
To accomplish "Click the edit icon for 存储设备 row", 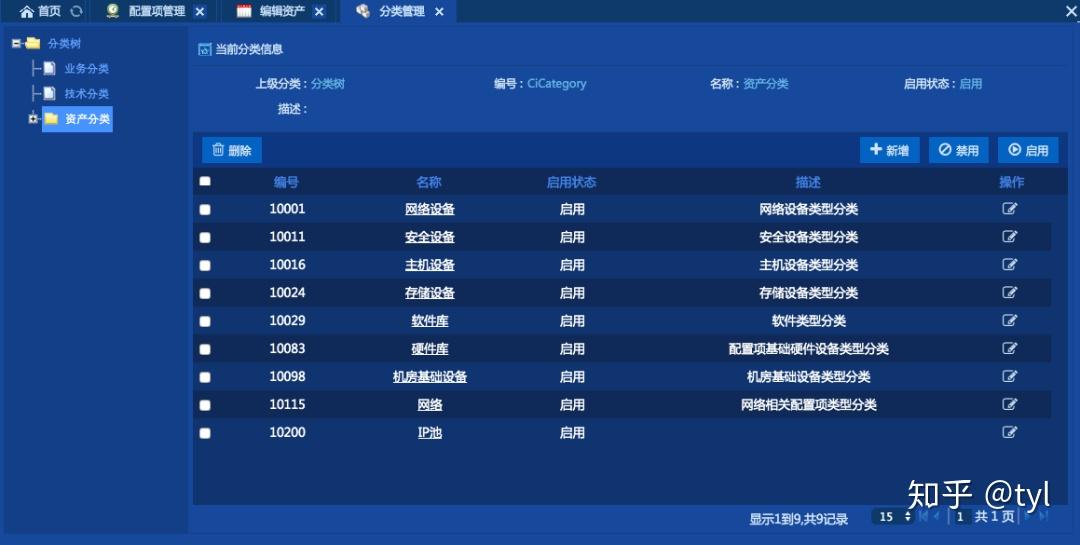I will click(1009, 292).
